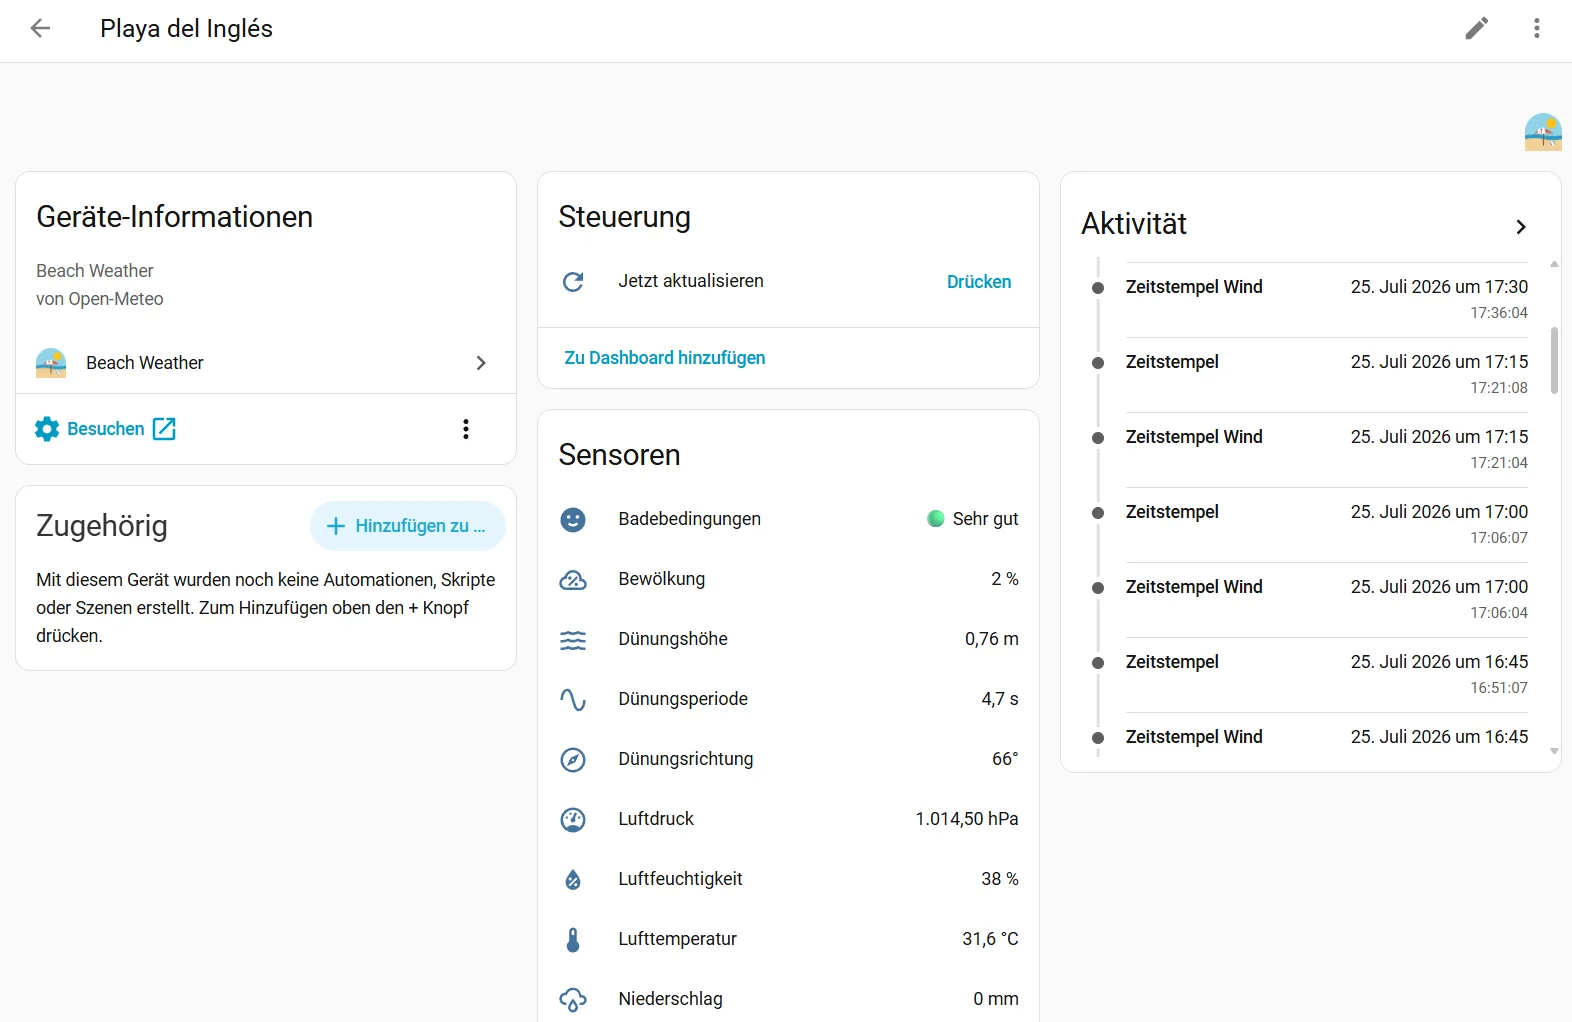This screenshot has height=1022, width=1572.
Task: Click the Dünungsperiode sine wave icon
Action: click(573, 699)
